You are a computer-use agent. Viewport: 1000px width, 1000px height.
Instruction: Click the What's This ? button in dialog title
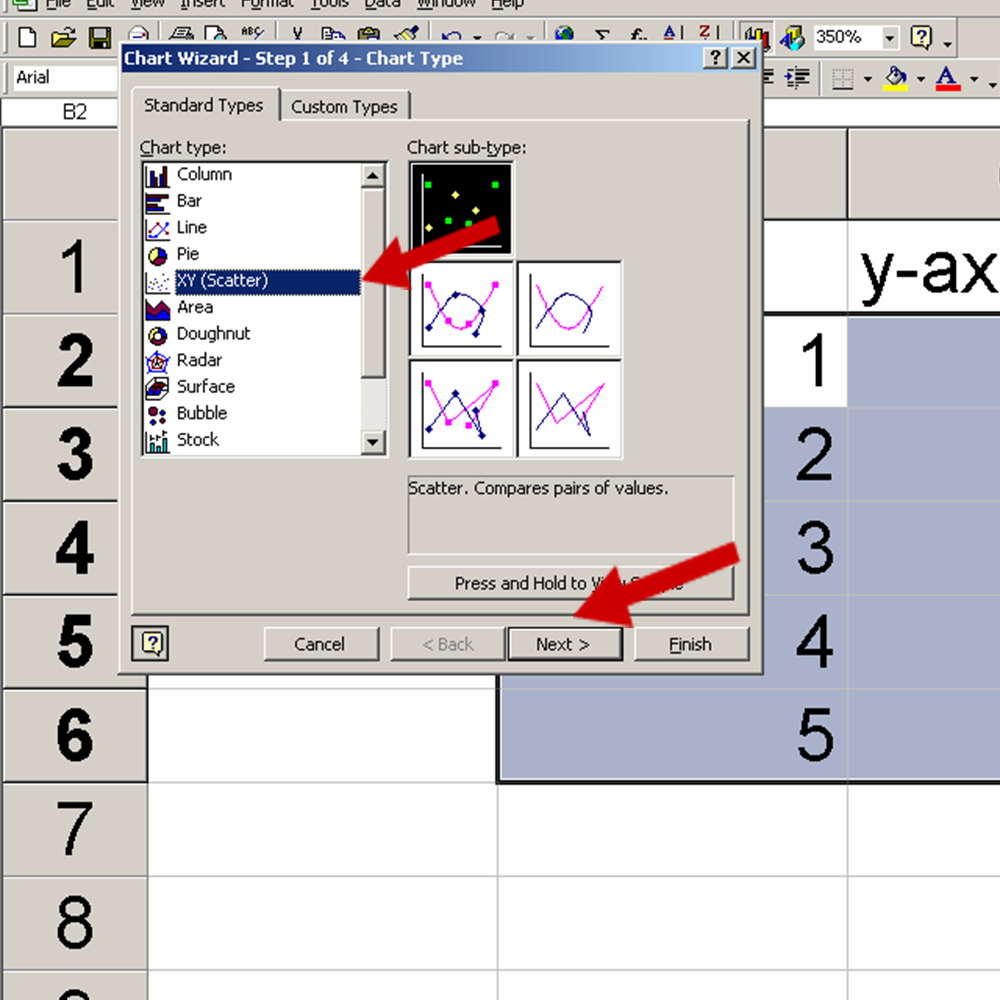(715, 58)
